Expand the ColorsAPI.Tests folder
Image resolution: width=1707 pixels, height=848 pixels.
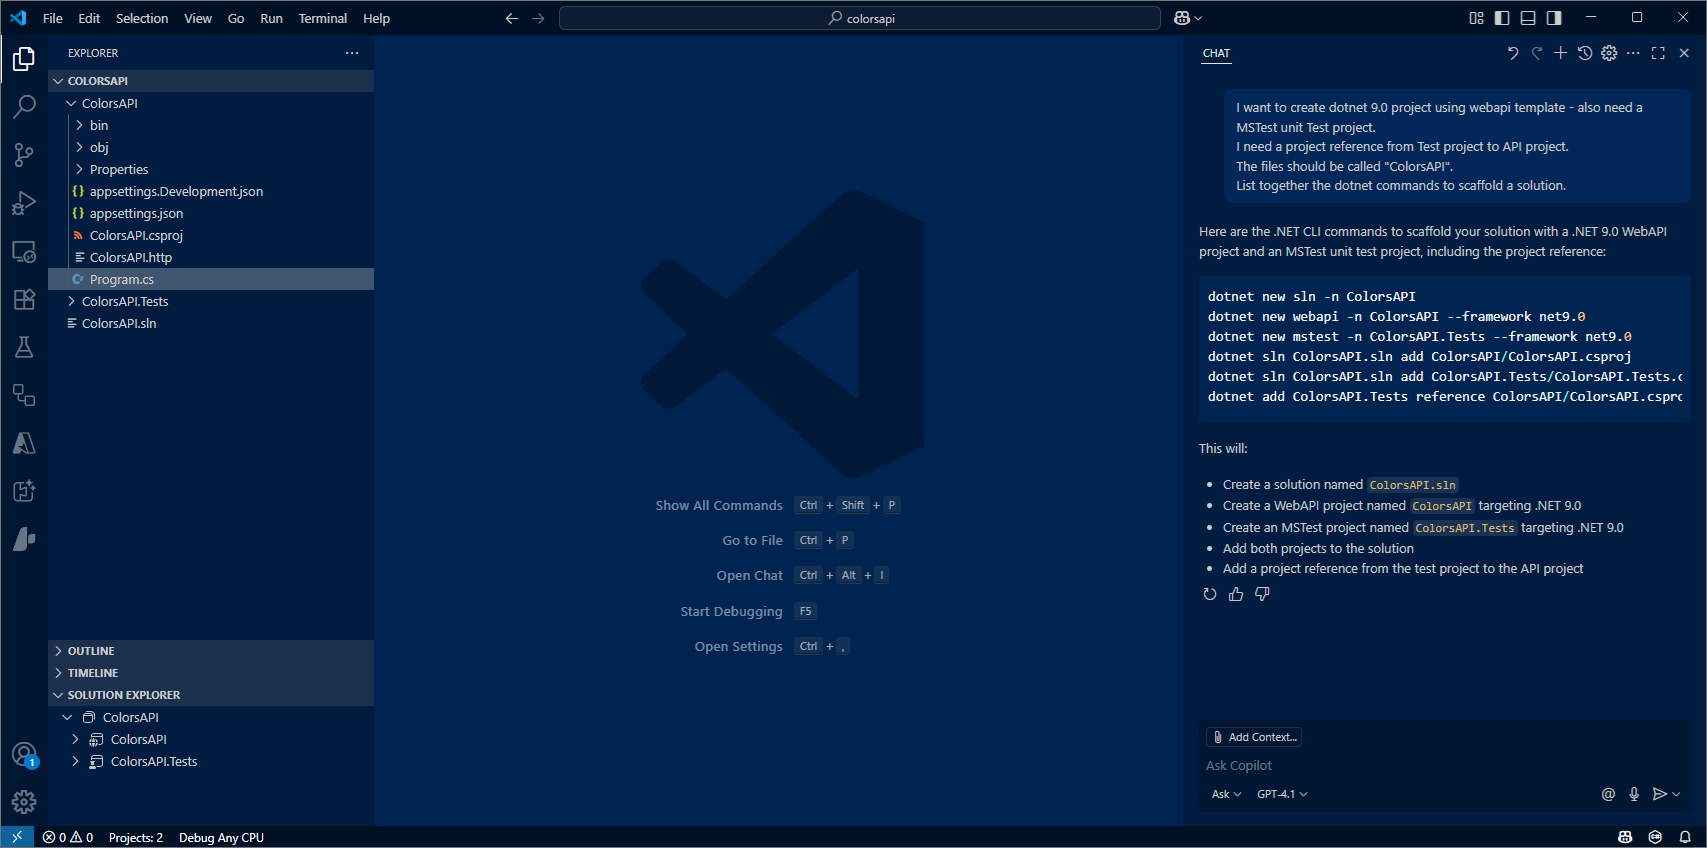click(x=125, y=301)
